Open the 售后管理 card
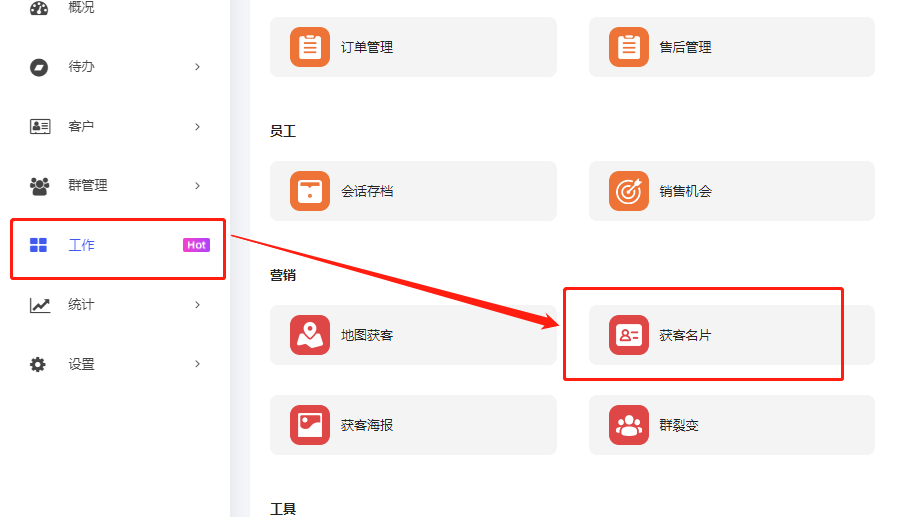 [x=732, y=47]
